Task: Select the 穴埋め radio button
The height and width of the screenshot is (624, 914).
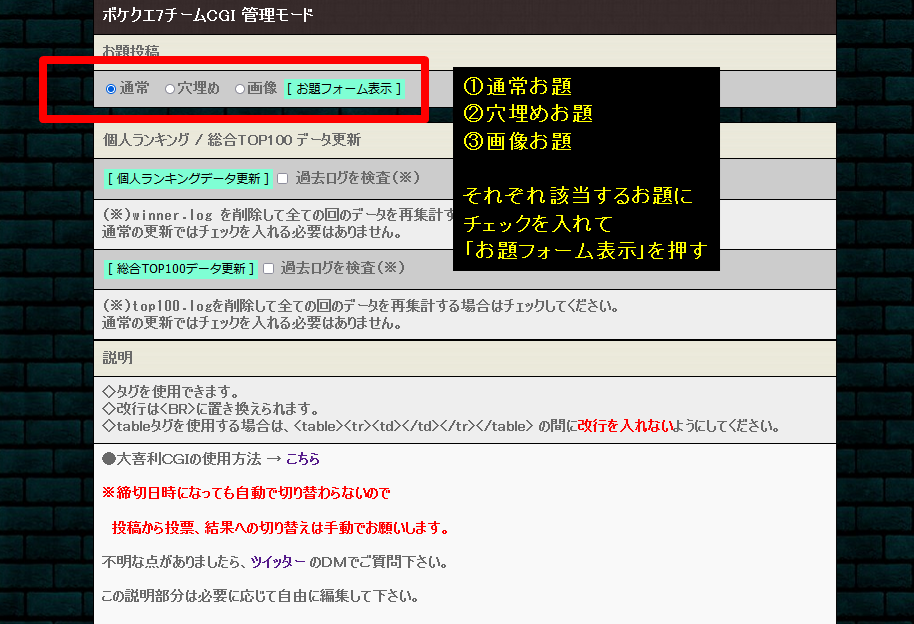Action: (x=170, y=89)
